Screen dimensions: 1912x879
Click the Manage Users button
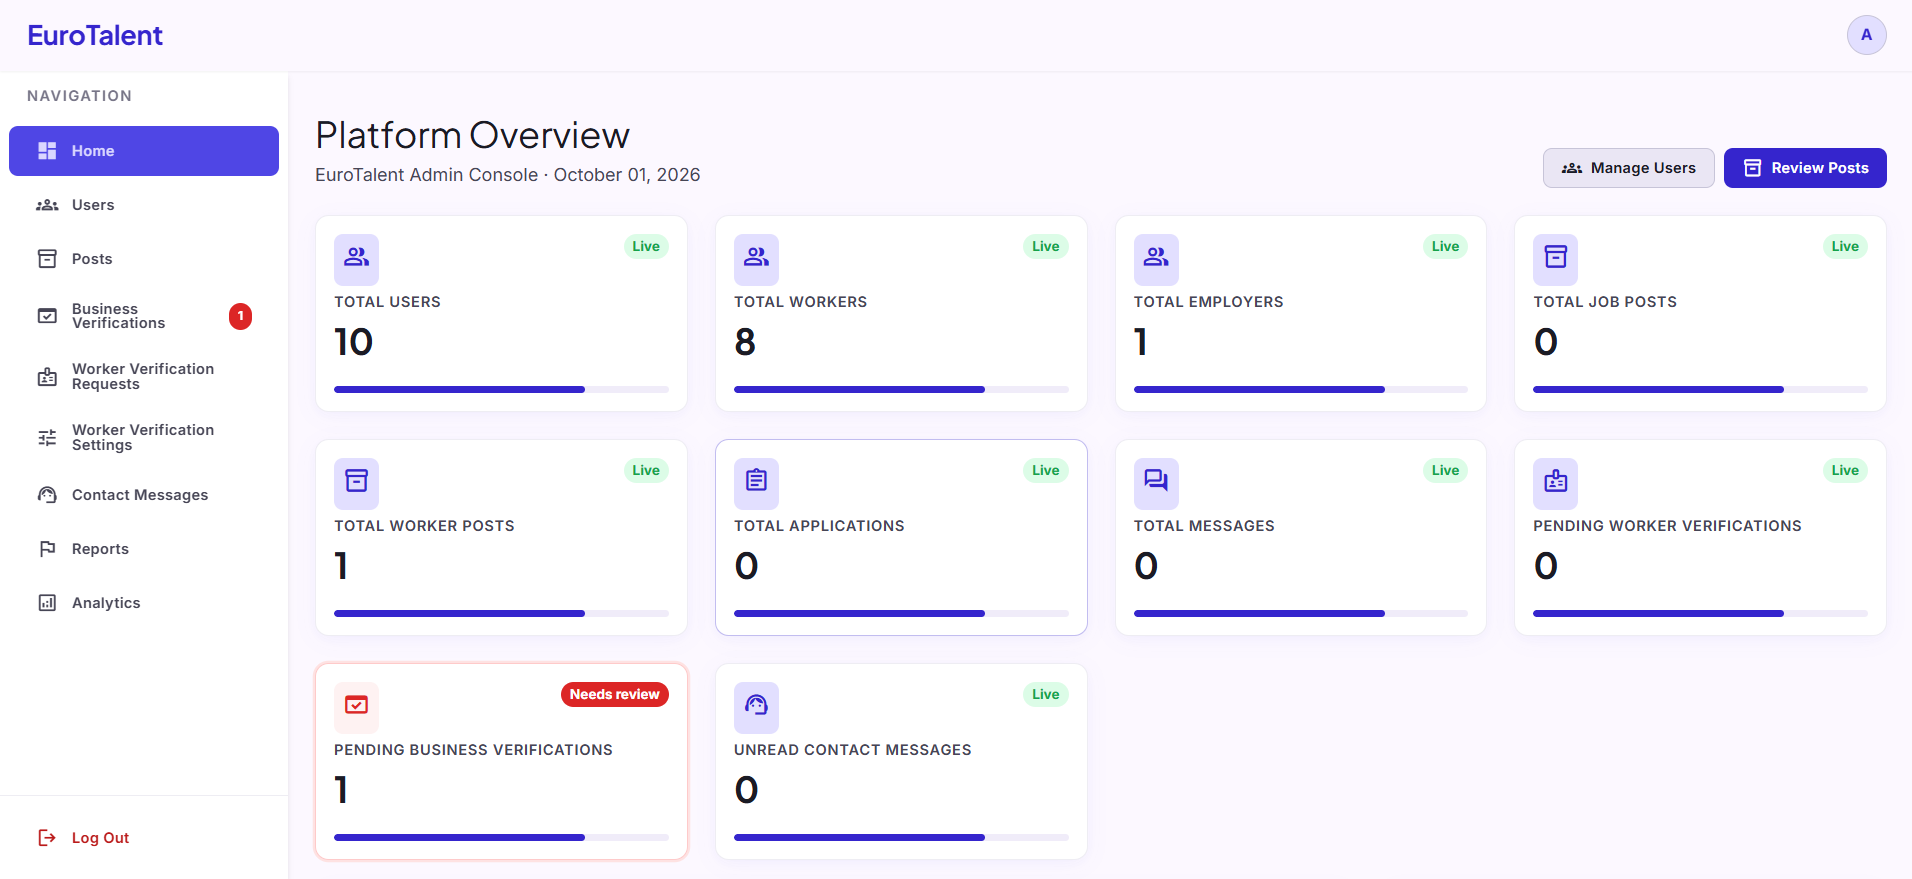point(1628,168)
